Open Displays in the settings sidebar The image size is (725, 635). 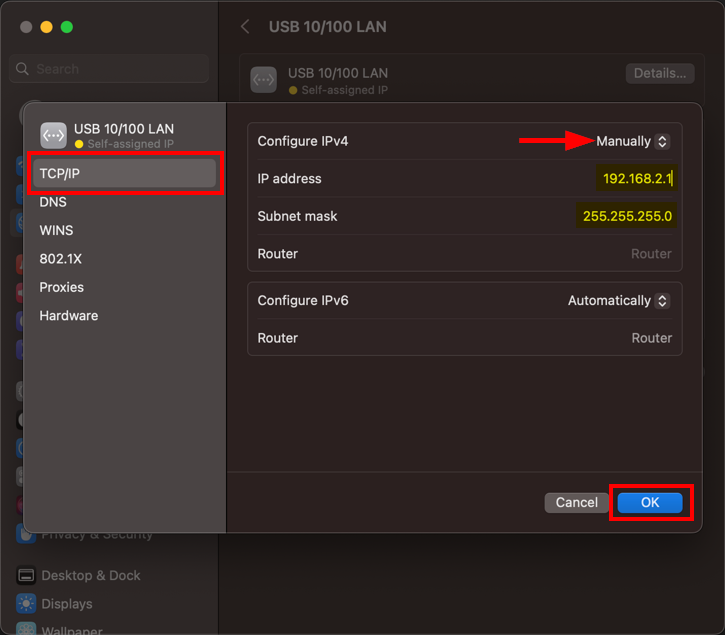[x=67, y=604]
